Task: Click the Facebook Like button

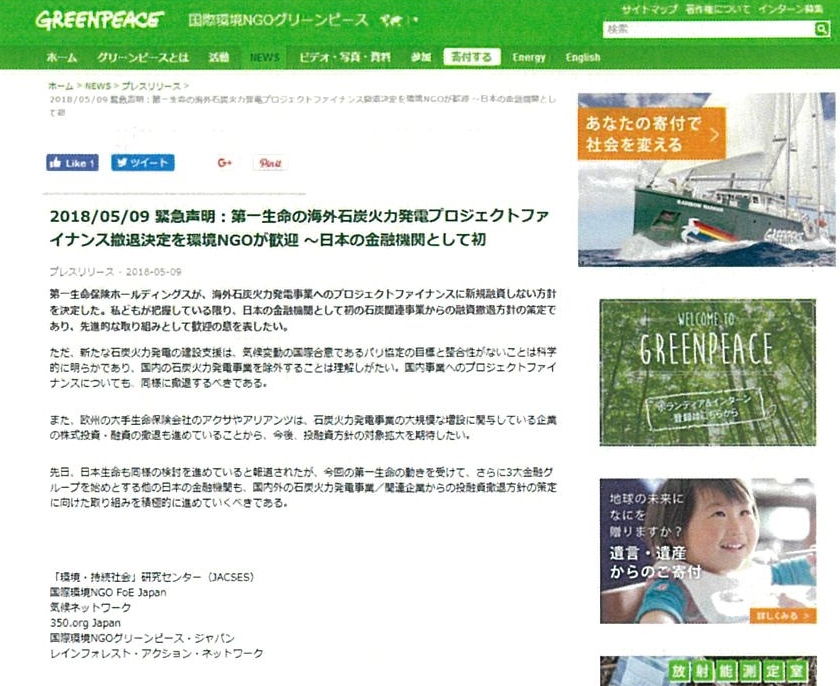Action: tap(72, 163)
